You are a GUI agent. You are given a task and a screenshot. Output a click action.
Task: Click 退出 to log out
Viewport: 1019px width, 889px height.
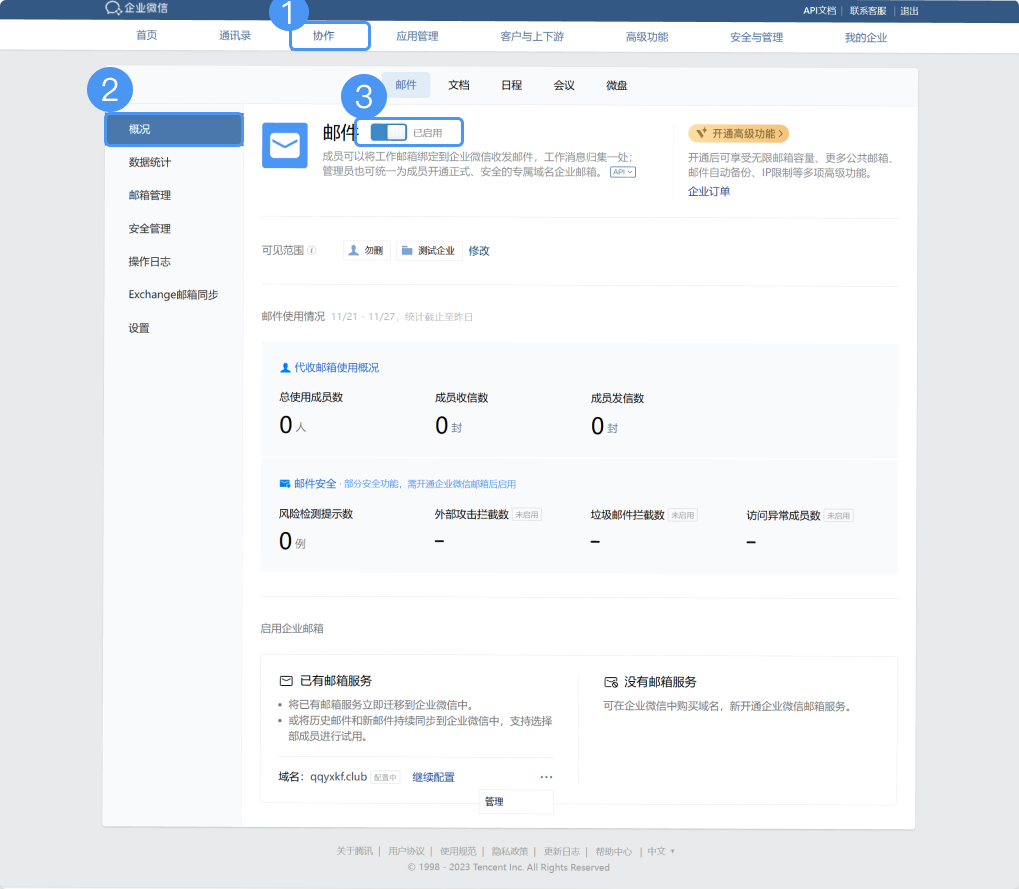click(x=909, y=11)
